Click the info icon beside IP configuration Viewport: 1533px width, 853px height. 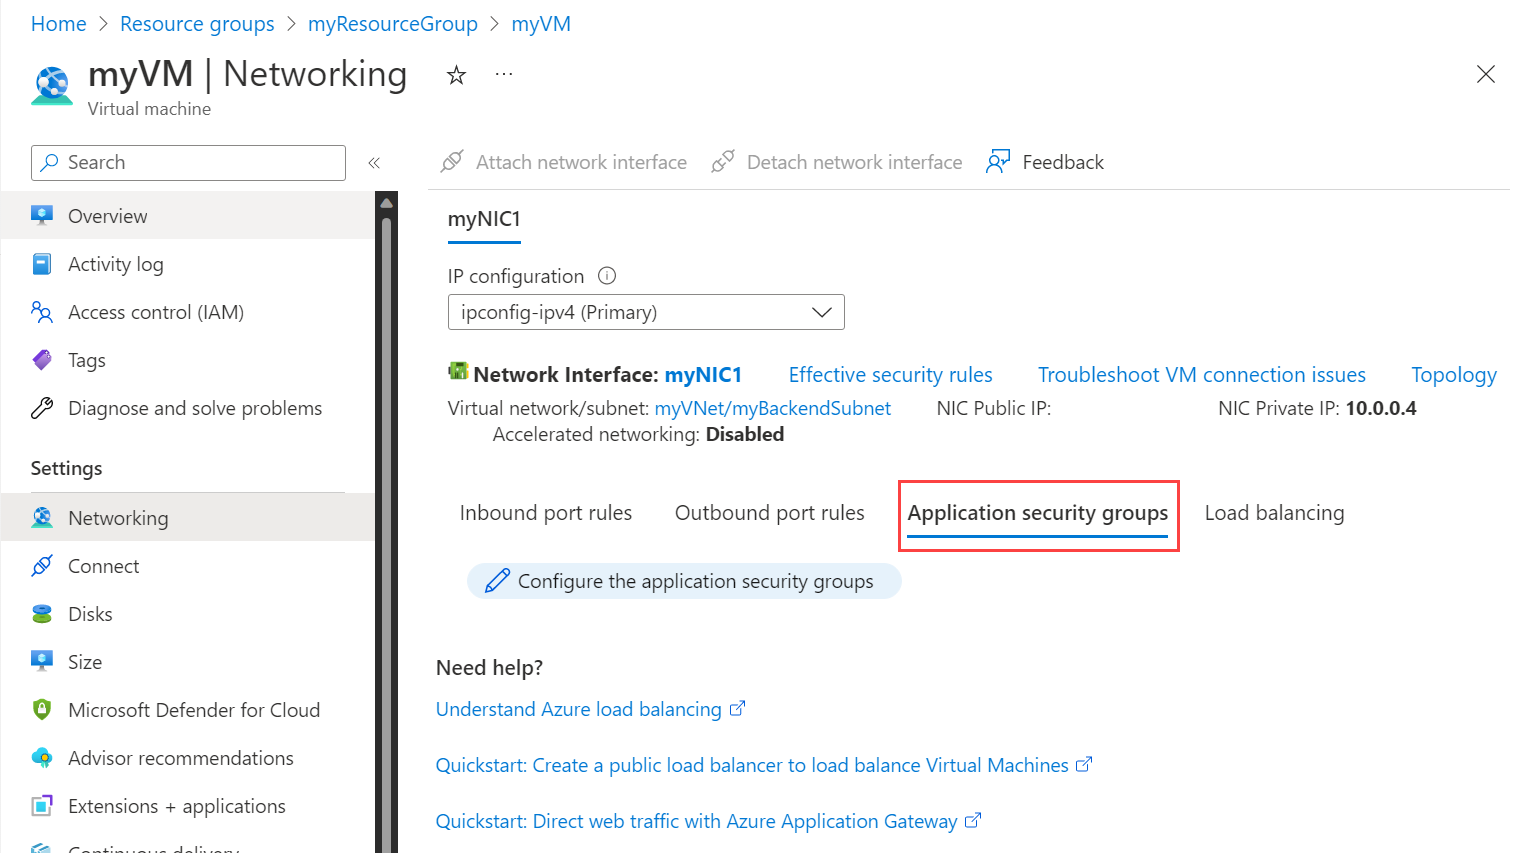pos(607,275)
